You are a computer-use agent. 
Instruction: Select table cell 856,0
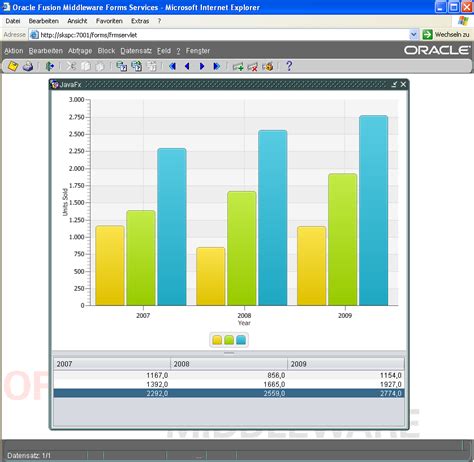(x=229, y=375)
